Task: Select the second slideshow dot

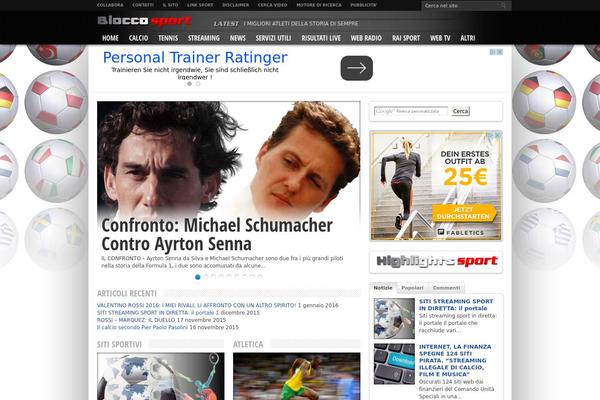Action: click(205, 277)
